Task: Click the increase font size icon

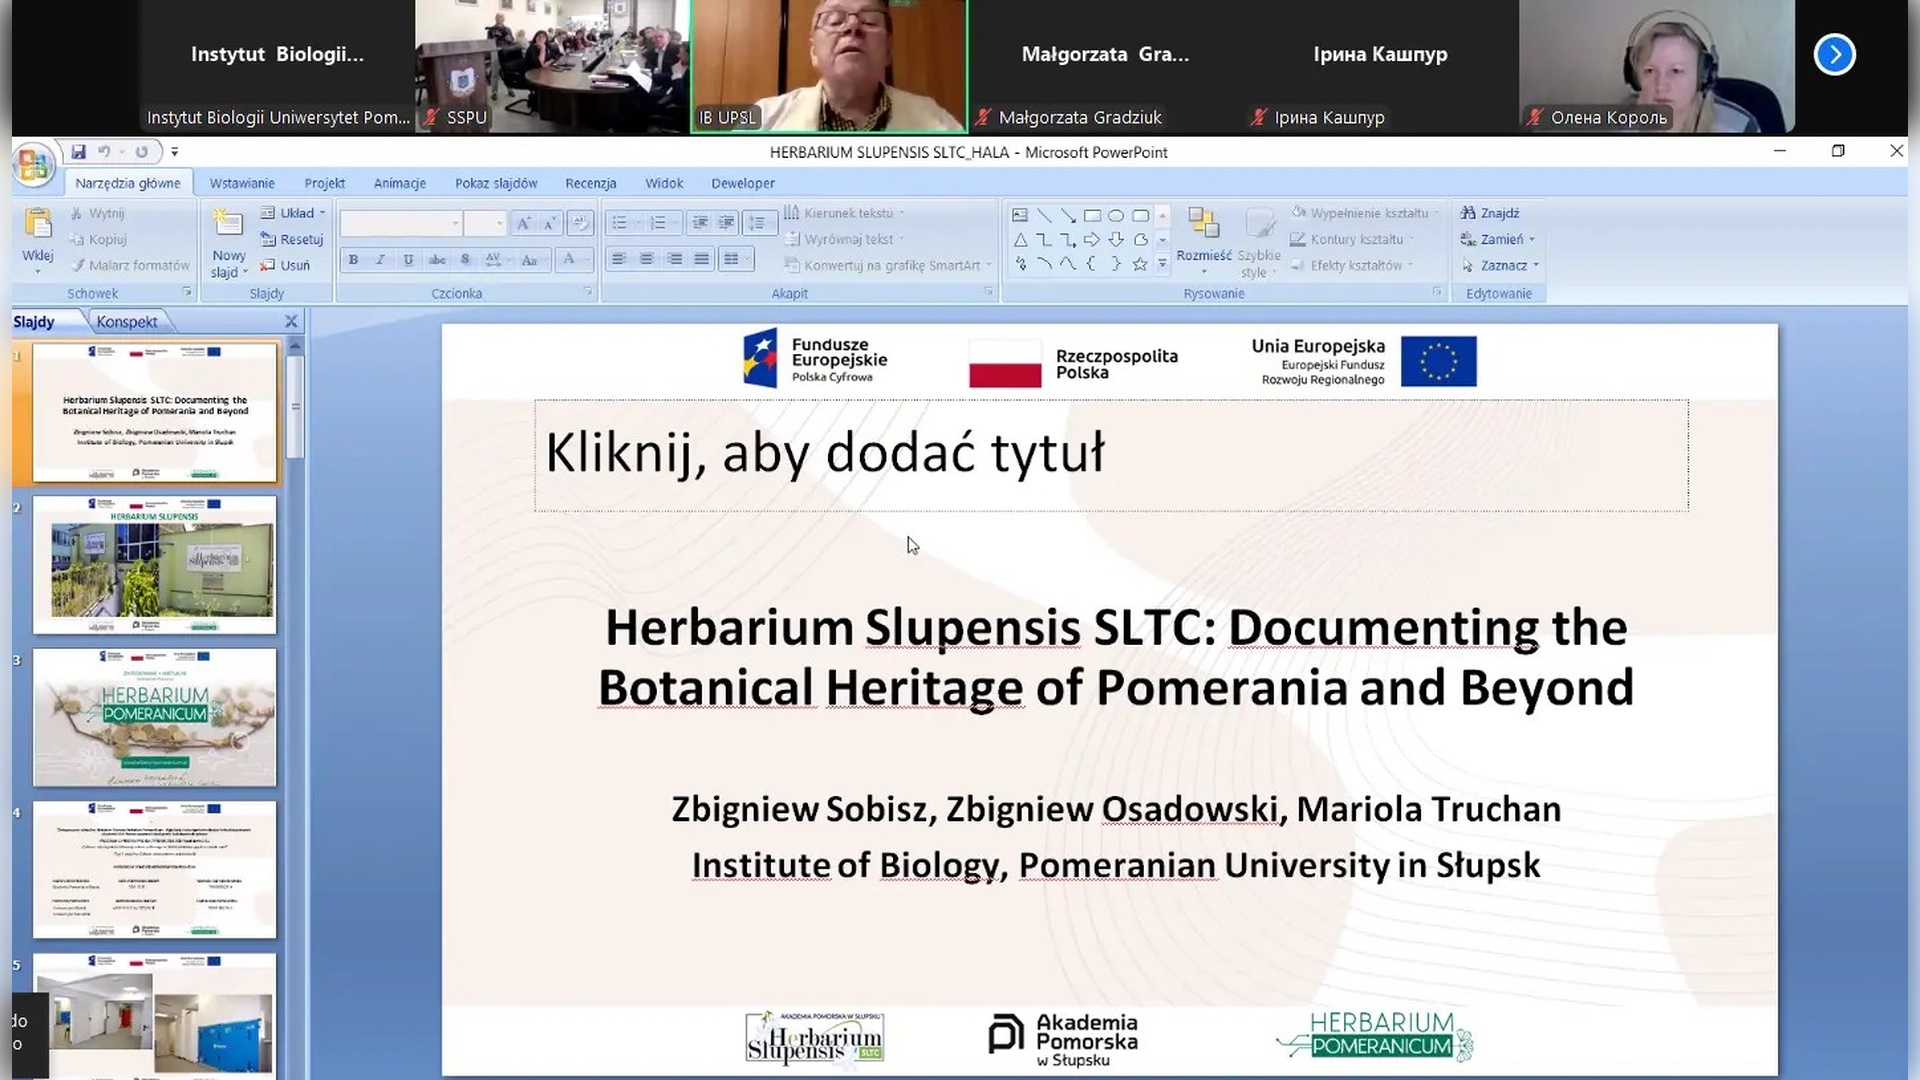Action: (x=523, y=223)
